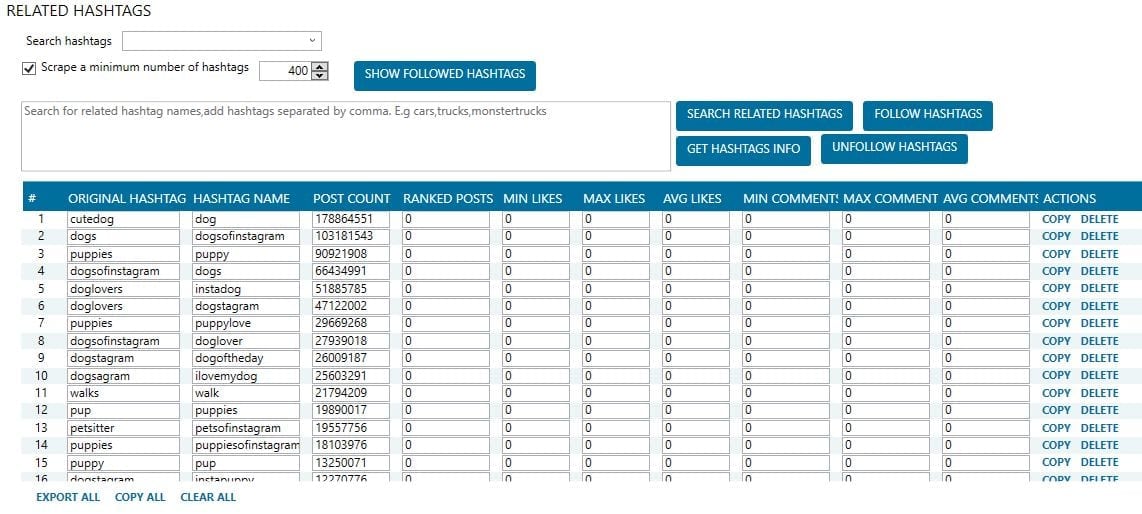Click post count cell 21794209
The image size is (1142, 514).
351,393
